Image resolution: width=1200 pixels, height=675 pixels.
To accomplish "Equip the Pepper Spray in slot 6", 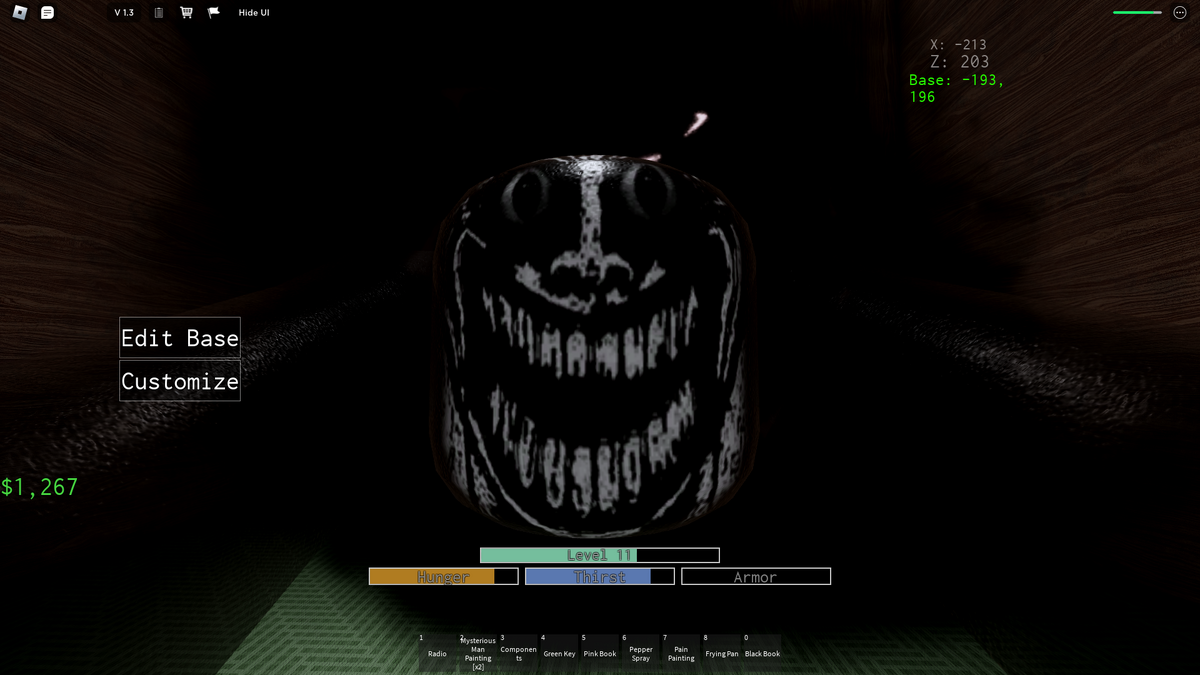I will tap(640, 649).
